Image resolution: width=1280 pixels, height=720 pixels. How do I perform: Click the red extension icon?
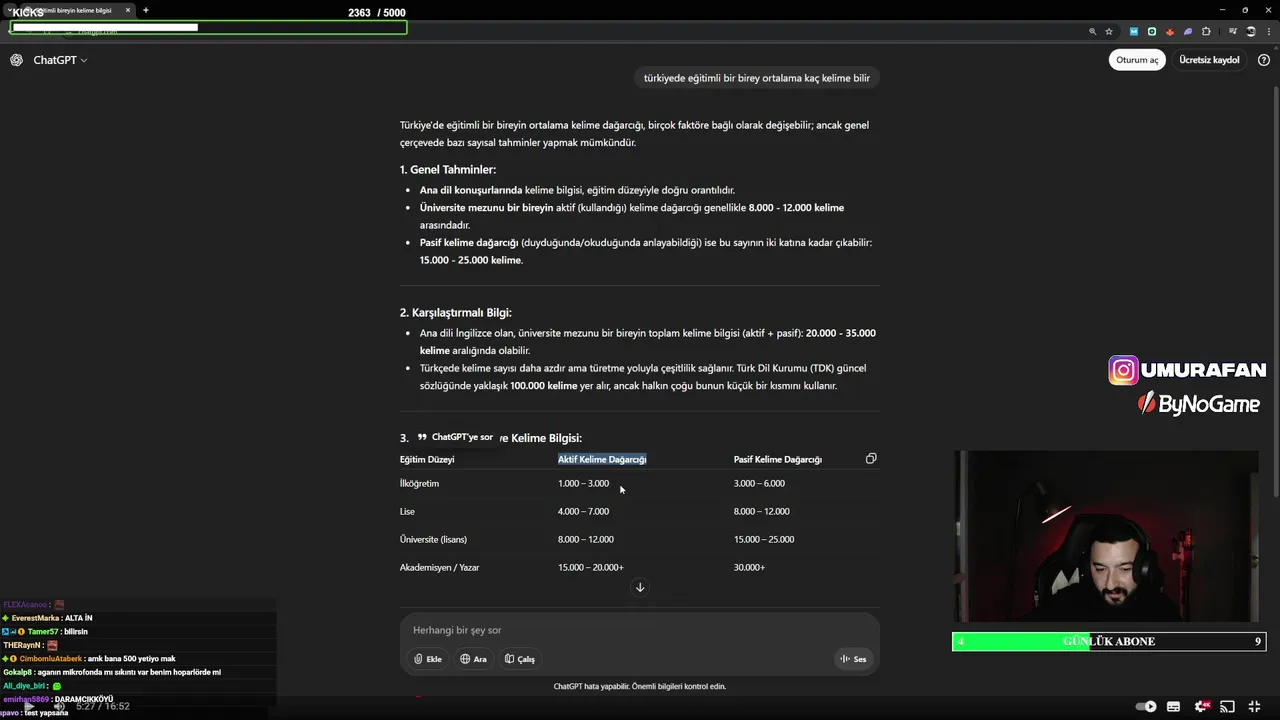tap(1170, 31)
